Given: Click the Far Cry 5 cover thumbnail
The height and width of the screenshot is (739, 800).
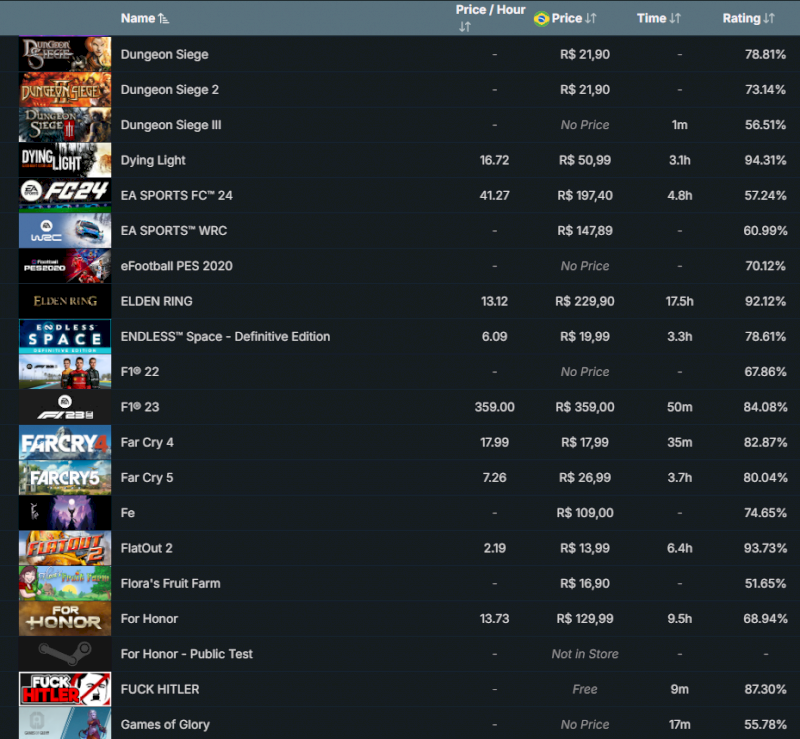Looking at the screenshot, I should click(x=65, y=477).
